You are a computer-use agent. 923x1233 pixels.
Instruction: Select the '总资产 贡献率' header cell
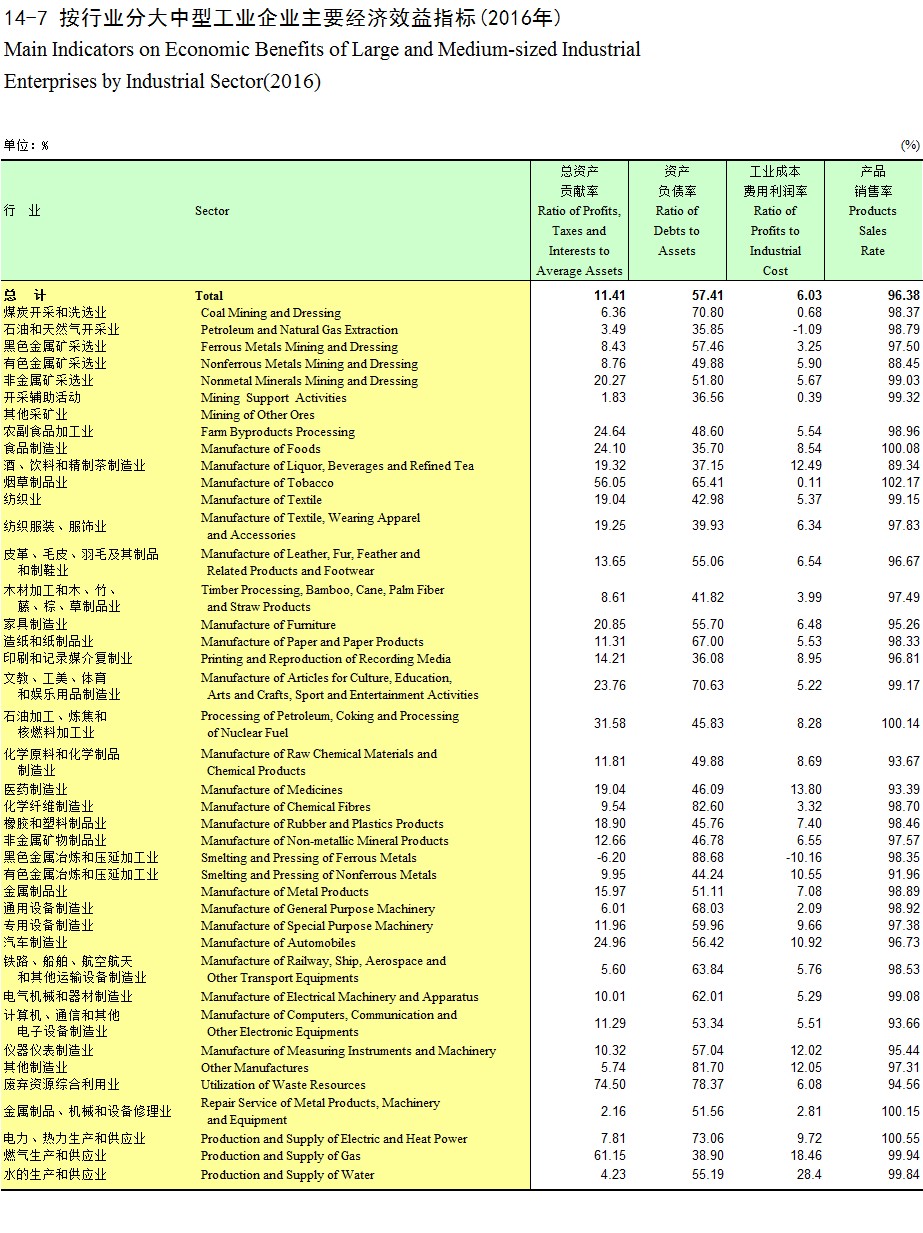(x=579, y=181)
